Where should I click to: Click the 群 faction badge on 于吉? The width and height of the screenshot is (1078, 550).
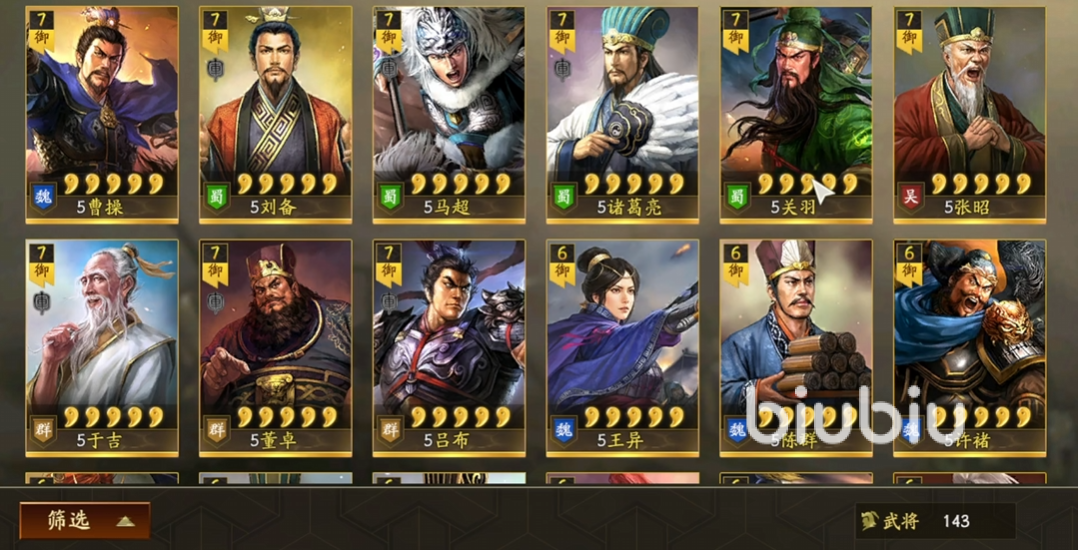[43, 430]
